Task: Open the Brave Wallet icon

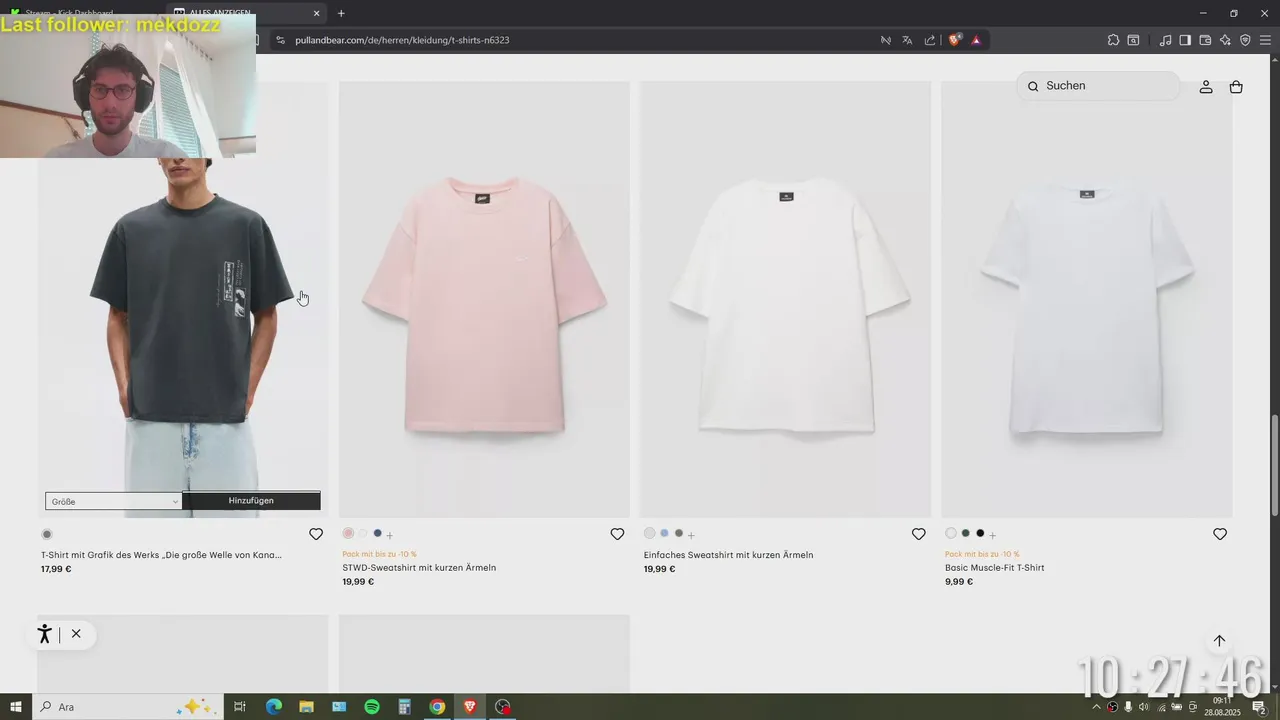Action: click(1205, 40)
